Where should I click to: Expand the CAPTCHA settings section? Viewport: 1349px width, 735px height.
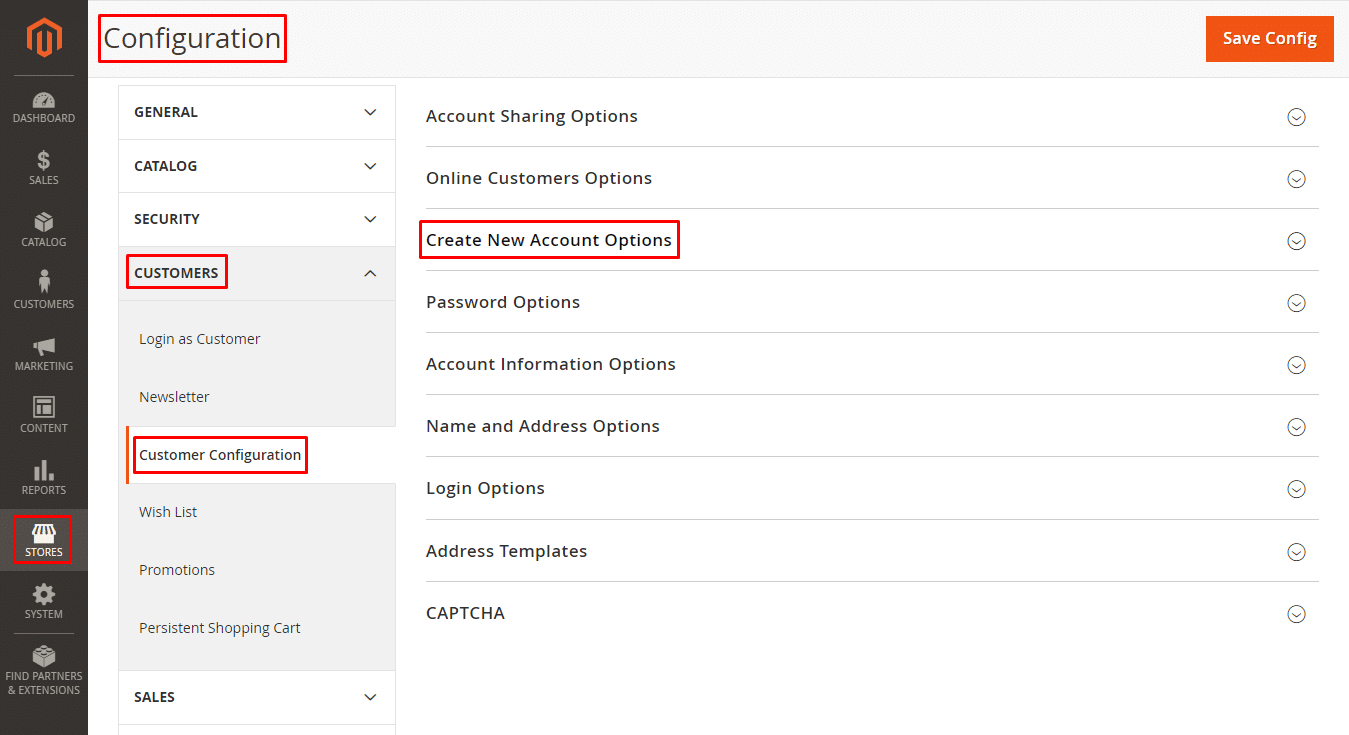pos(465,613)
